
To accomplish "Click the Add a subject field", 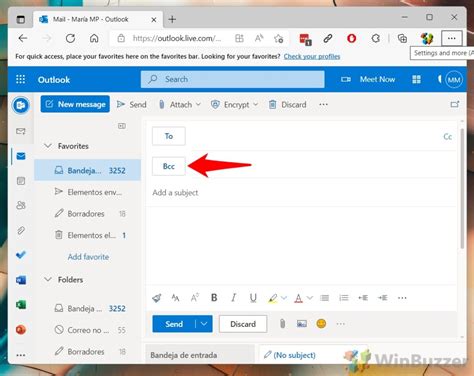I will 300,192.
